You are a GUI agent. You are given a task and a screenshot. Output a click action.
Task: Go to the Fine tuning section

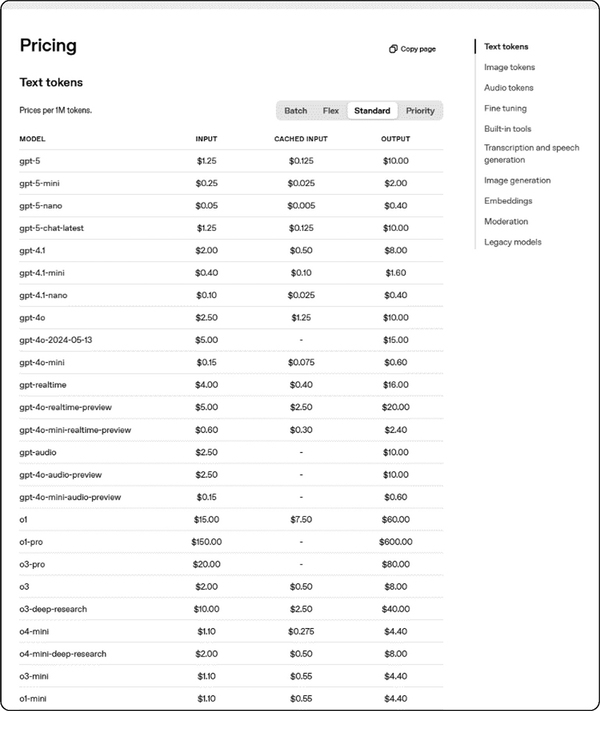[x=505, y=108]
